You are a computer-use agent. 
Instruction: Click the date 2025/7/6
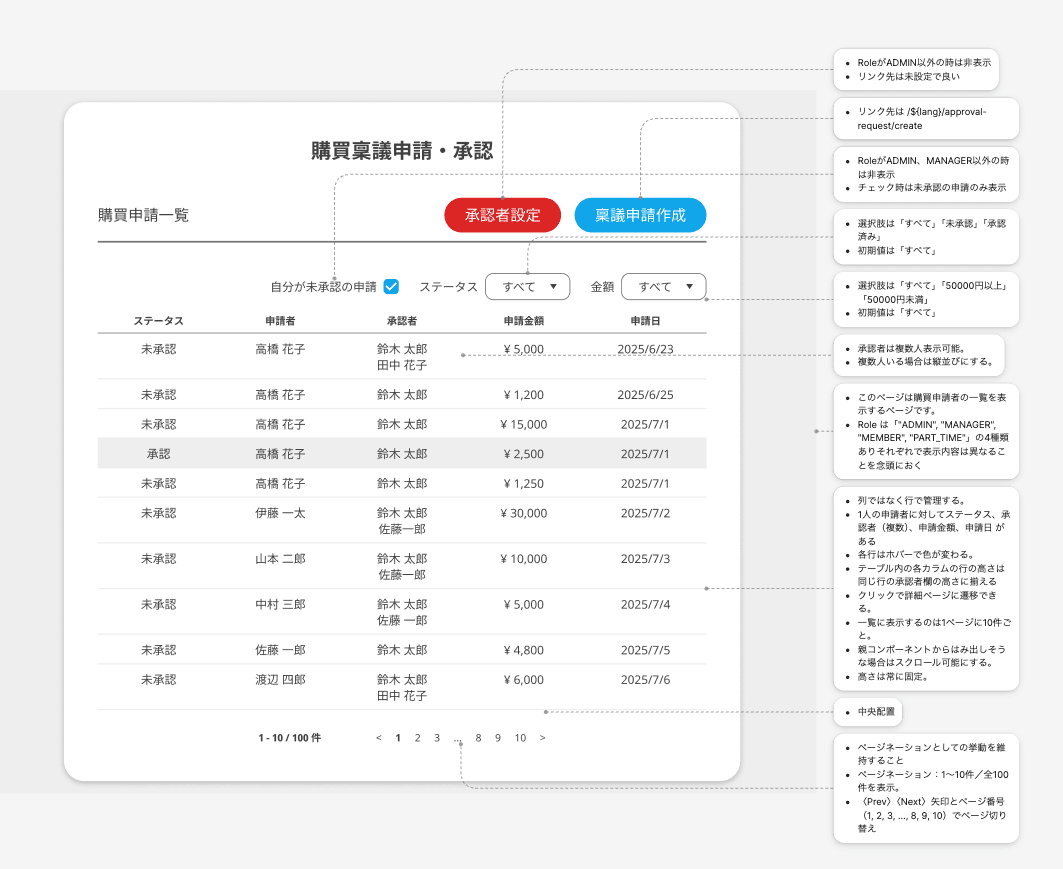pos(645,679)
